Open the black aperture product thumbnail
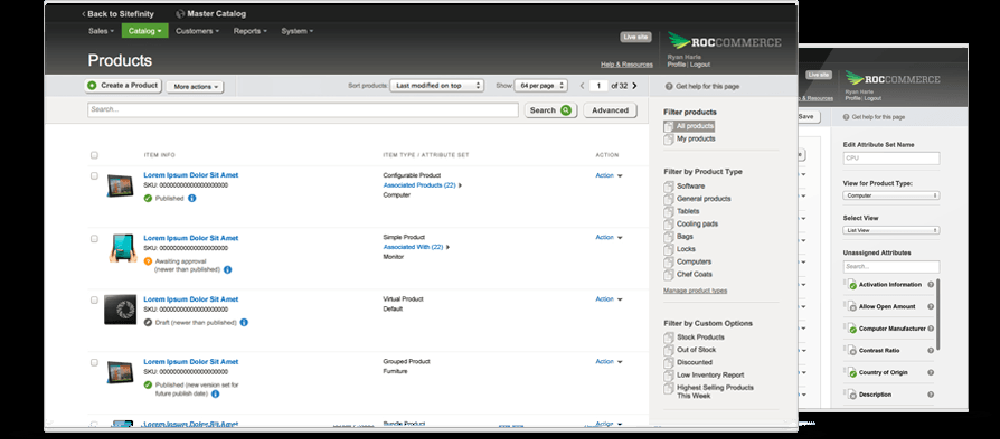This screenshot has height=439, width=1000. pos(120,309)
